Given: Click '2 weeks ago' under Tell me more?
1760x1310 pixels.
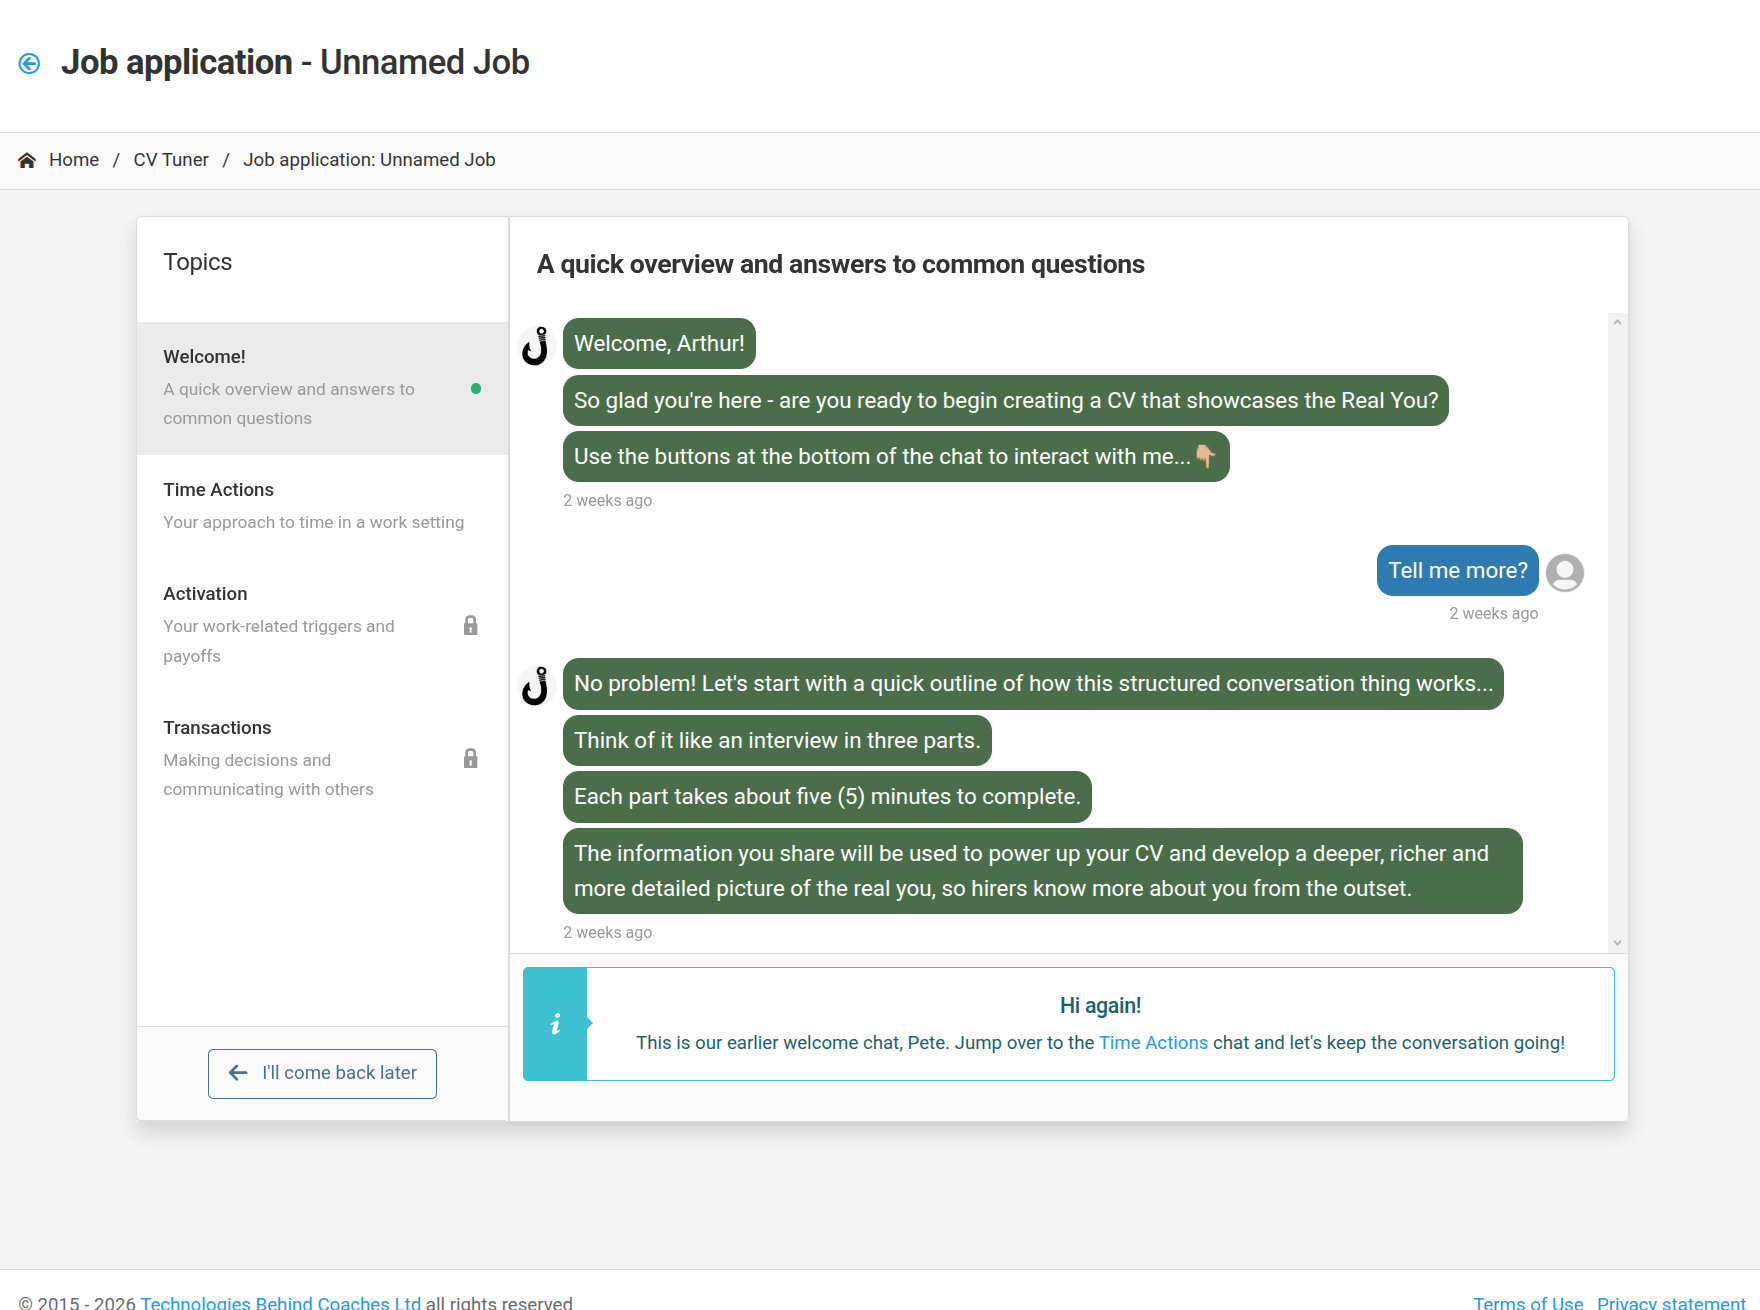Looking at the screenshot, I should (1494, 614).
